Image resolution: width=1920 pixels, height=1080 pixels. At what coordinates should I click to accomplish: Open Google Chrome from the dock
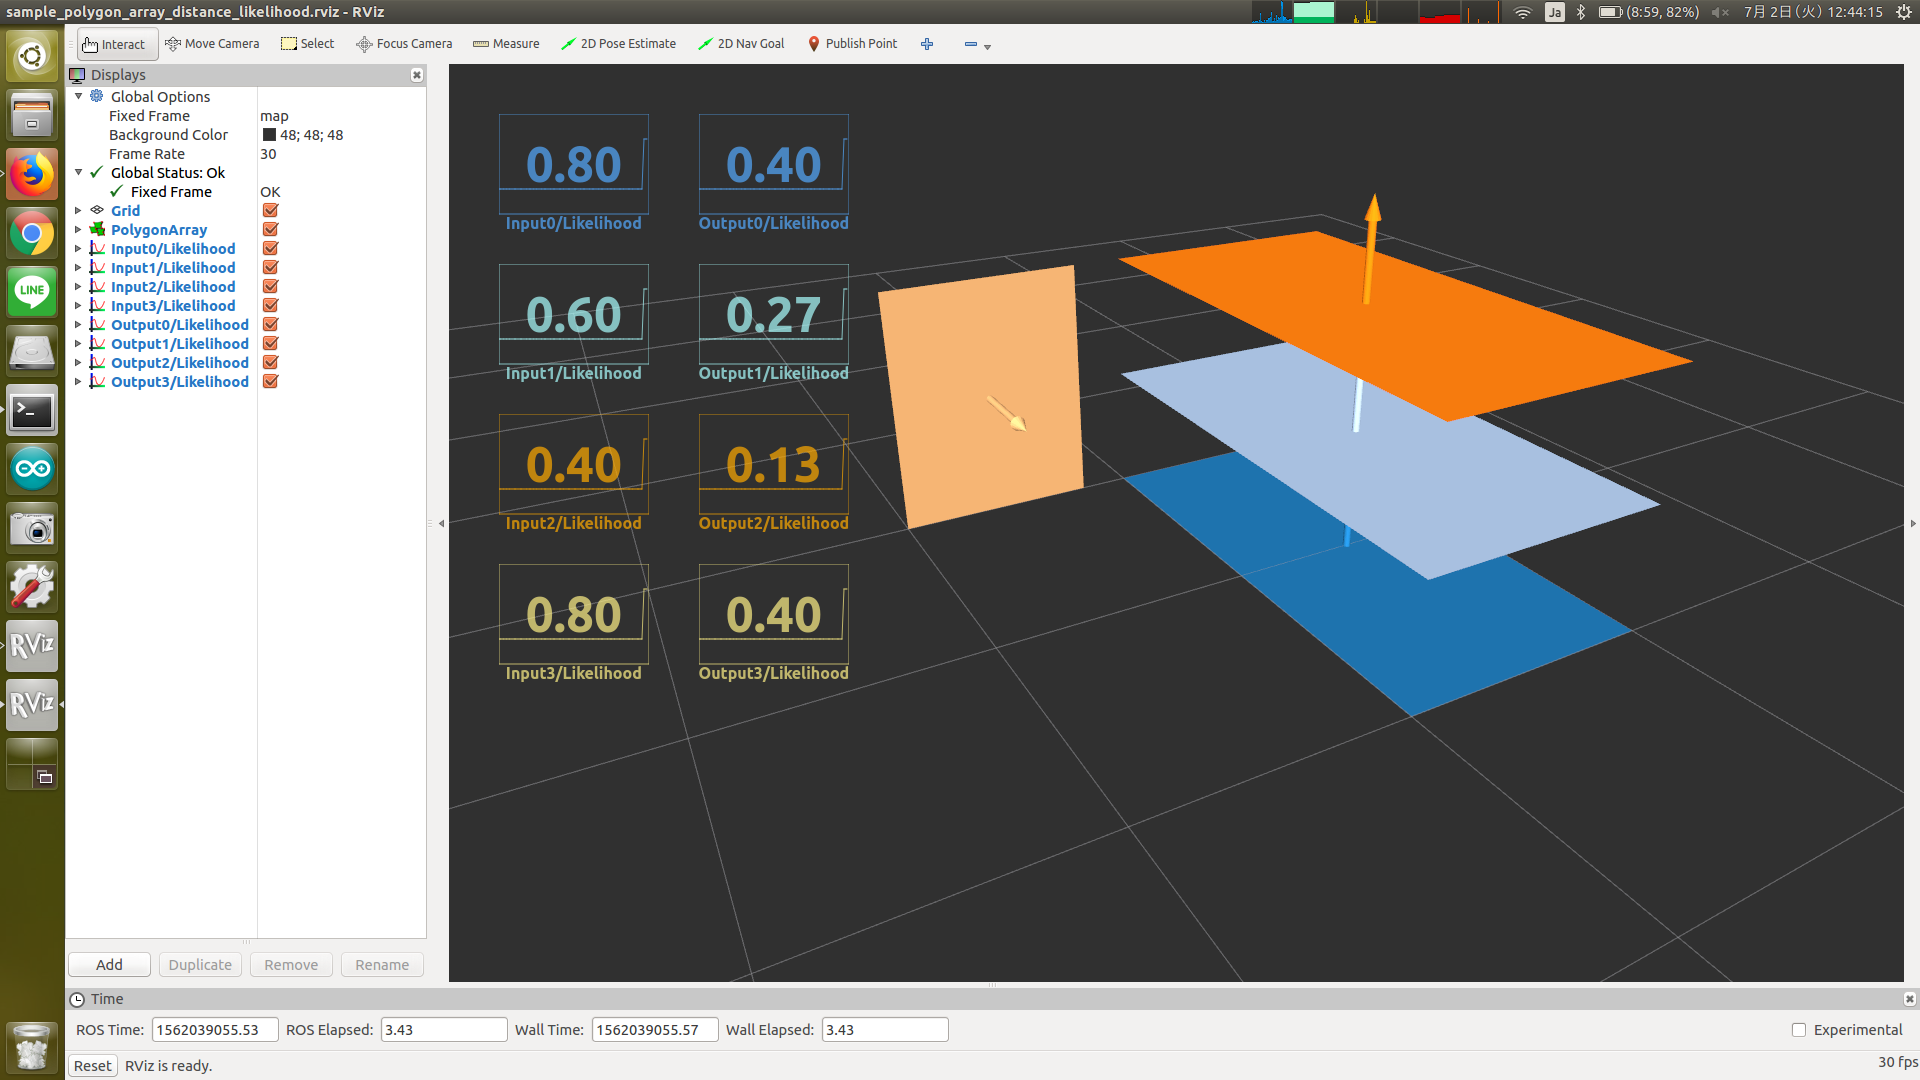pos(32,234)
